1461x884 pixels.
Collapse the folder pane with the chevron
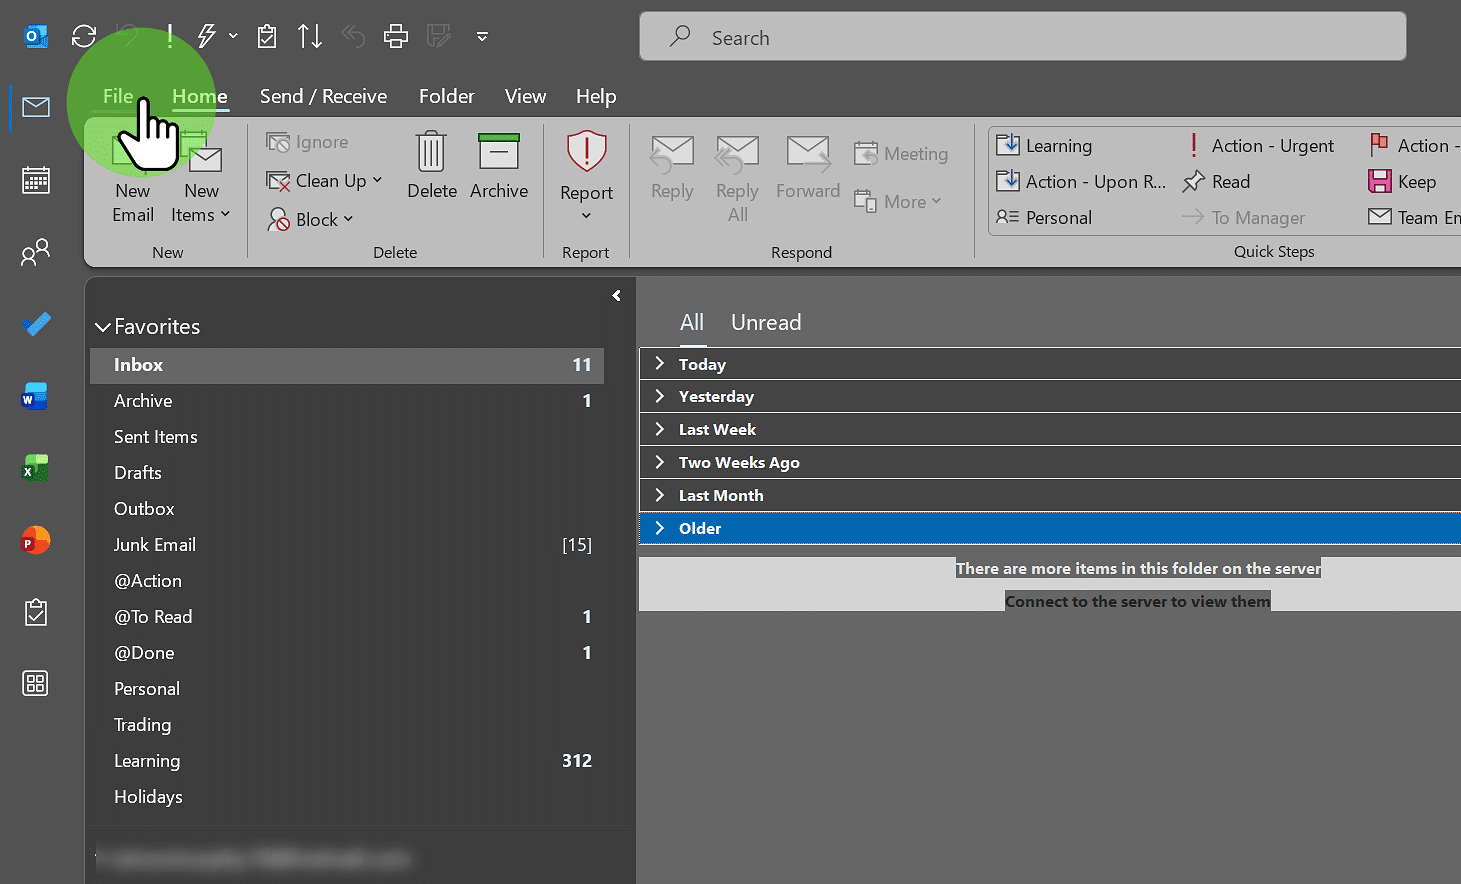tap(615, 295)
